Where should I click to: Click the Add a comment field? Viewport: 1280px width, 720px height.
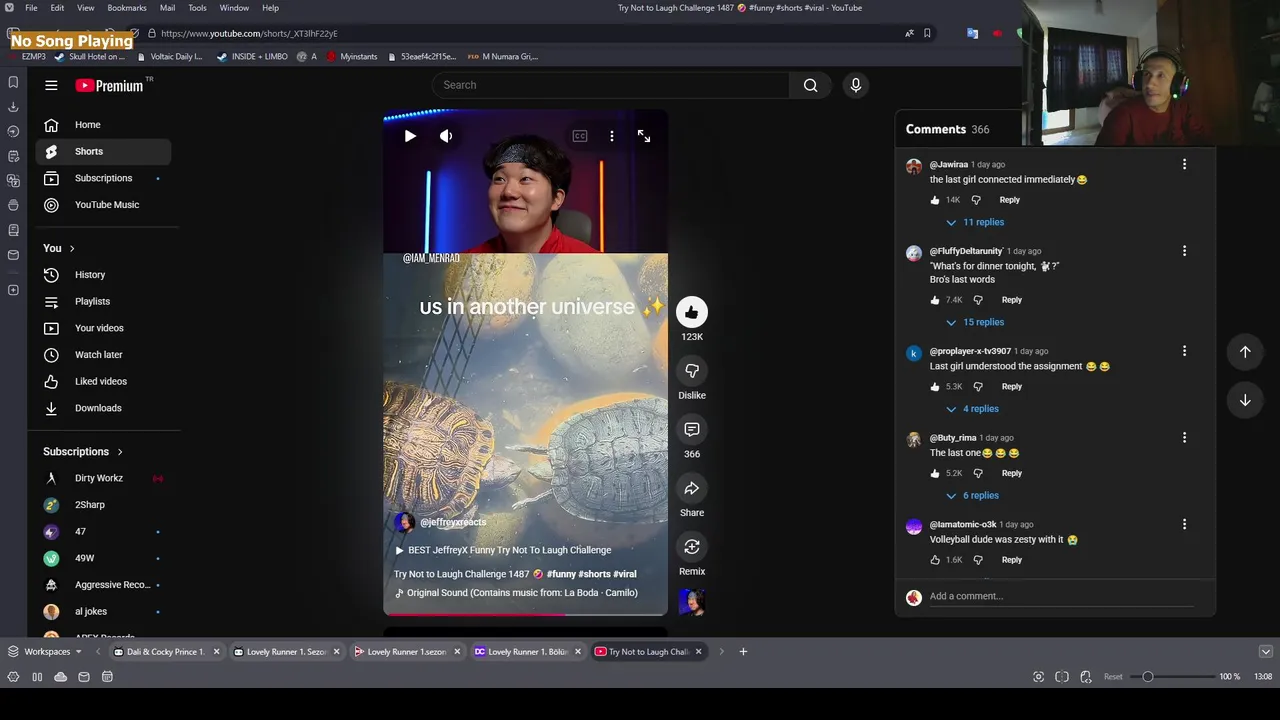[1061, 596]
